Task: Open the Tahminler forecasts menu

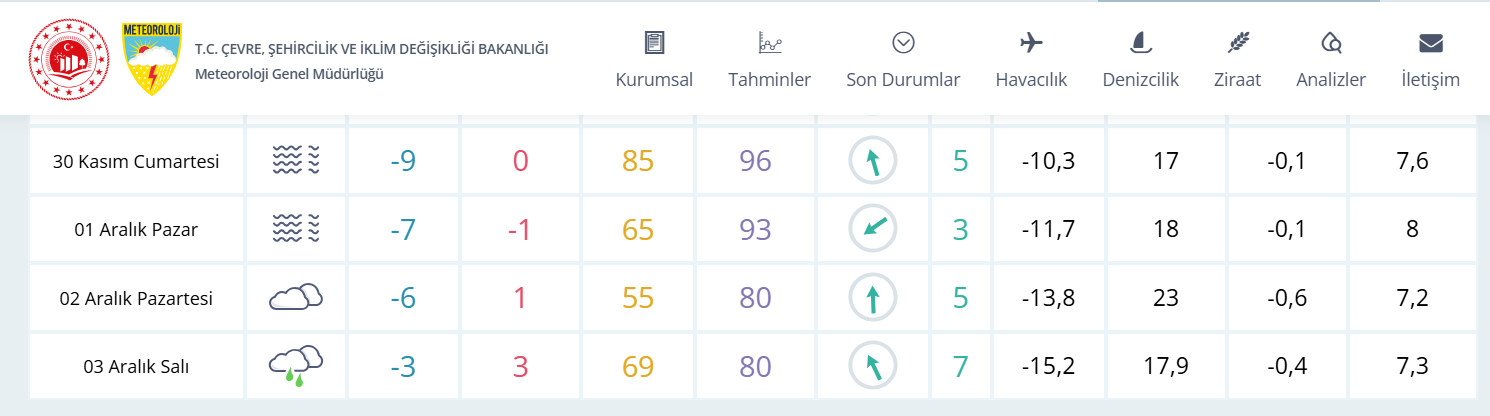Action: pyautogui.click(x=769, y=60)
